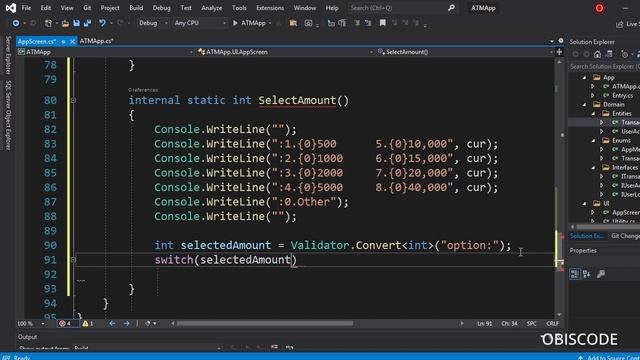Open the Any CPU platform dropdown
The width and height of the screenshot is (640, 360).
(x=200, y=23)
